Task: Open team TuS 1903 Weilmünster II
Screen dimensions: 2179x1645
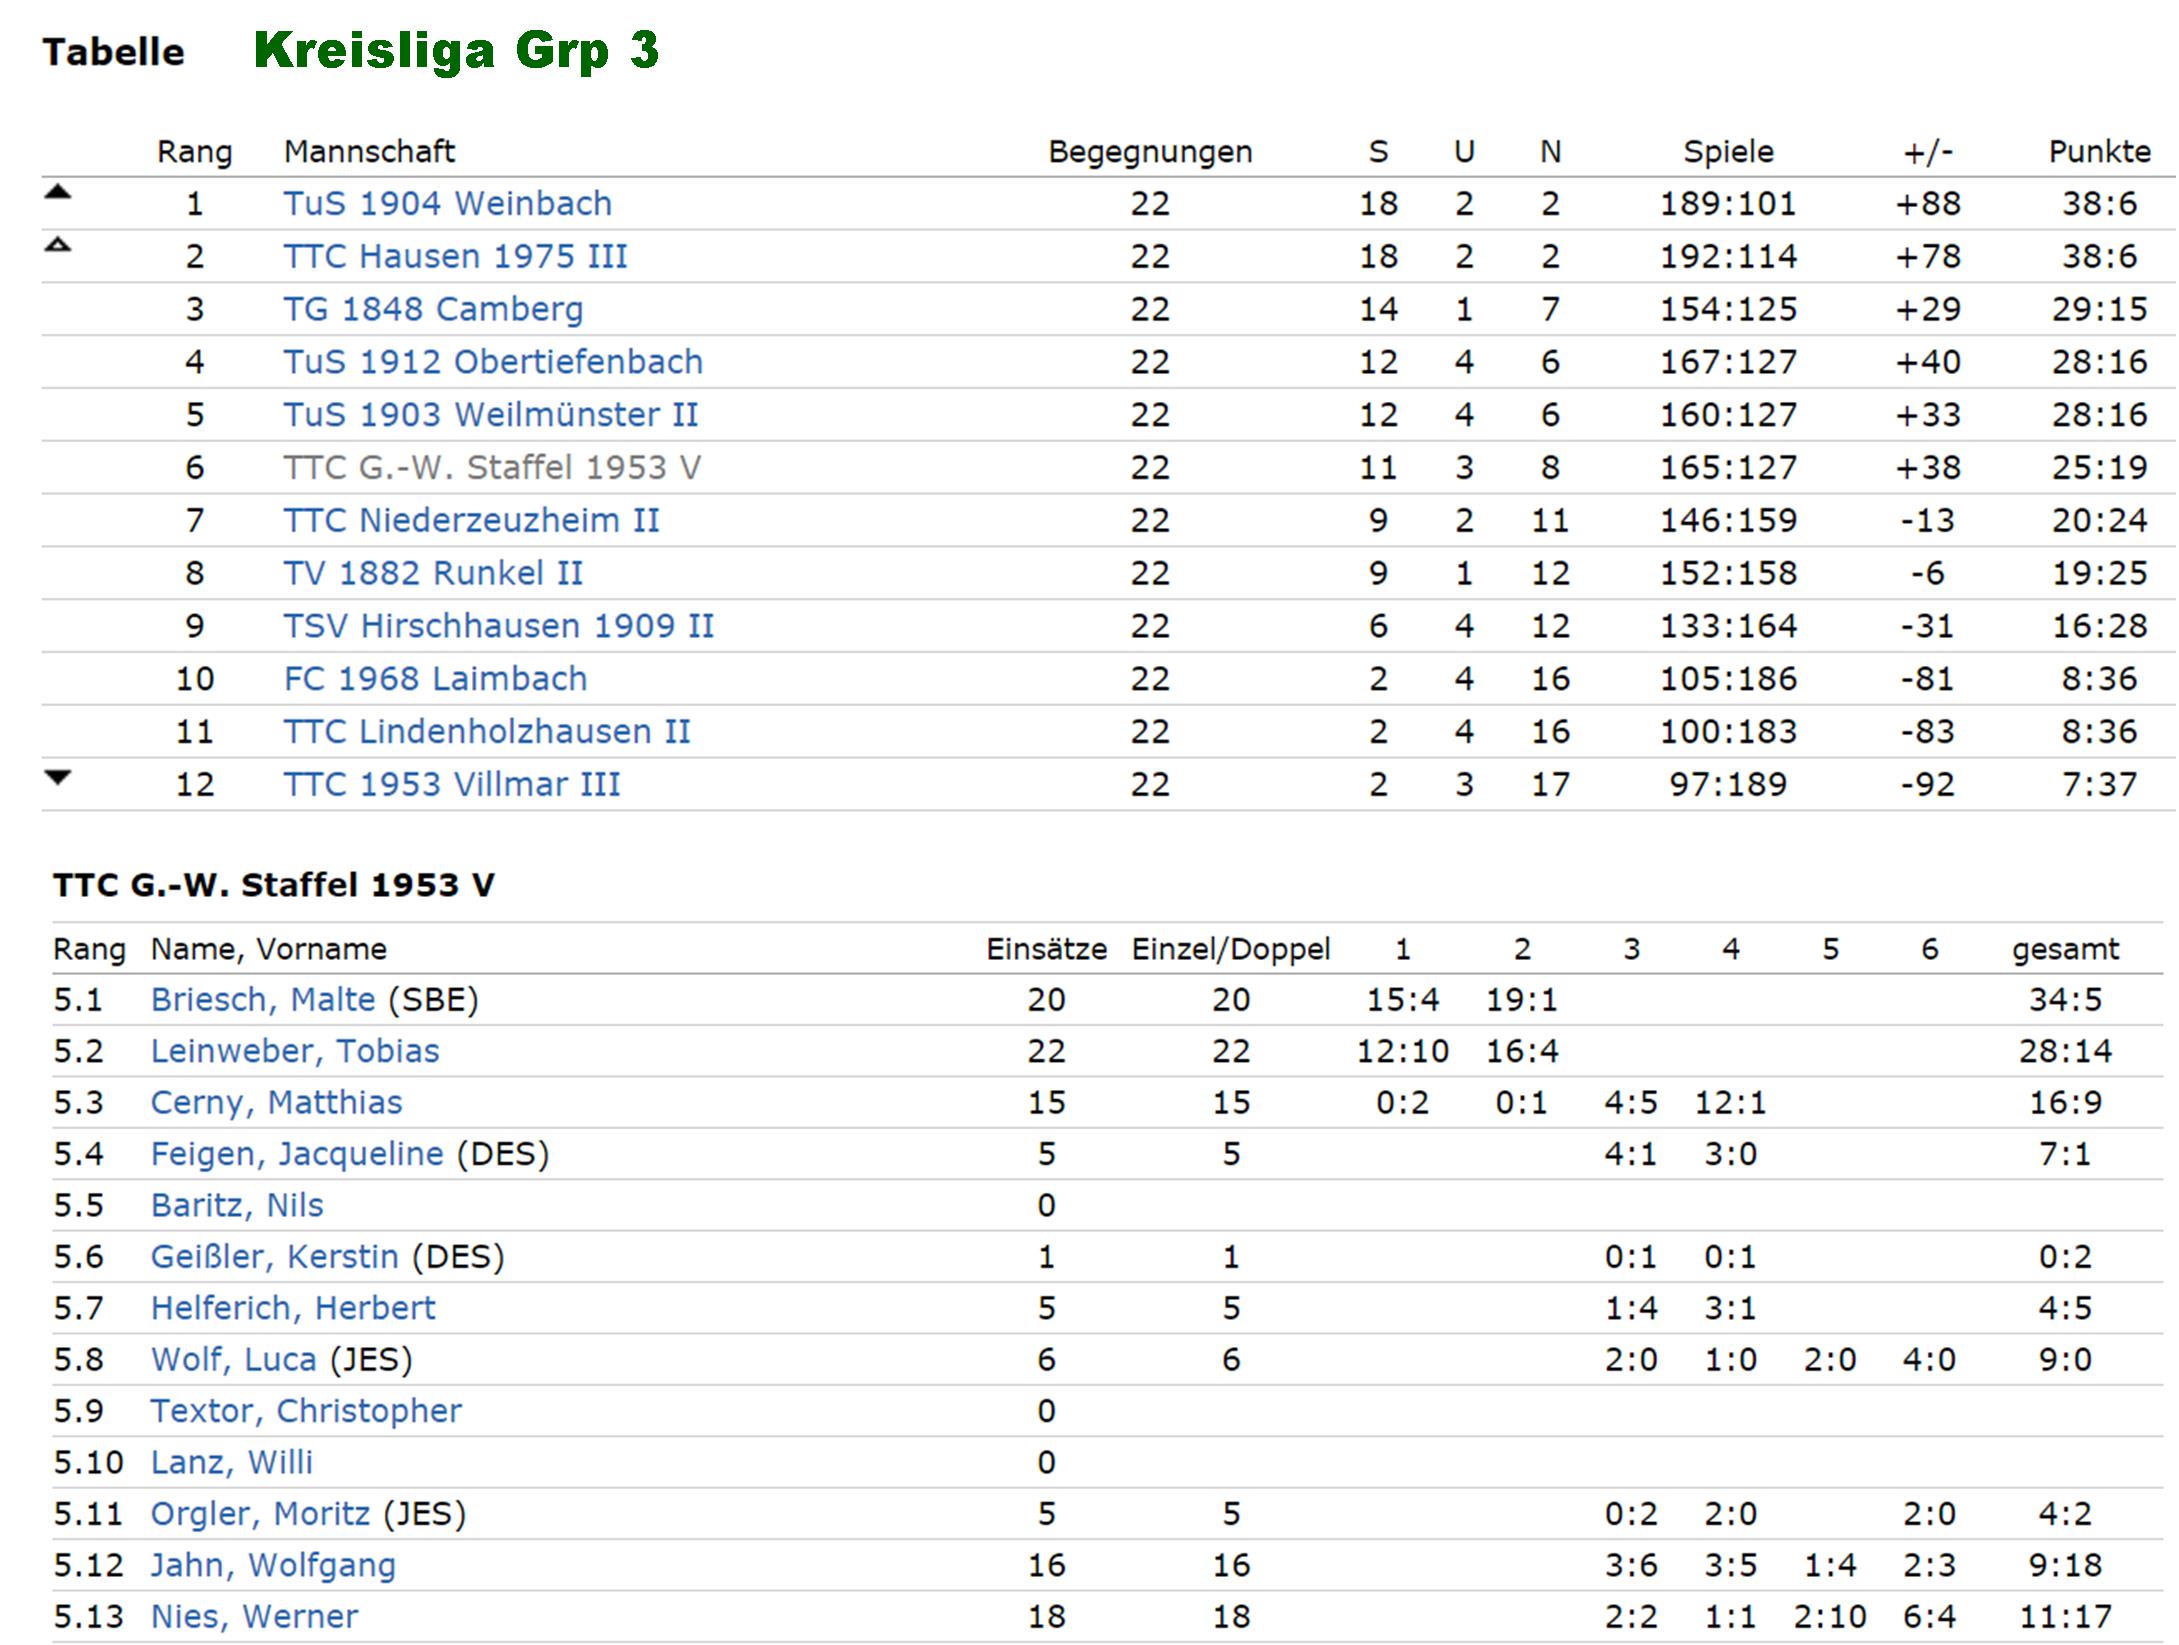Action: point(490,415)
